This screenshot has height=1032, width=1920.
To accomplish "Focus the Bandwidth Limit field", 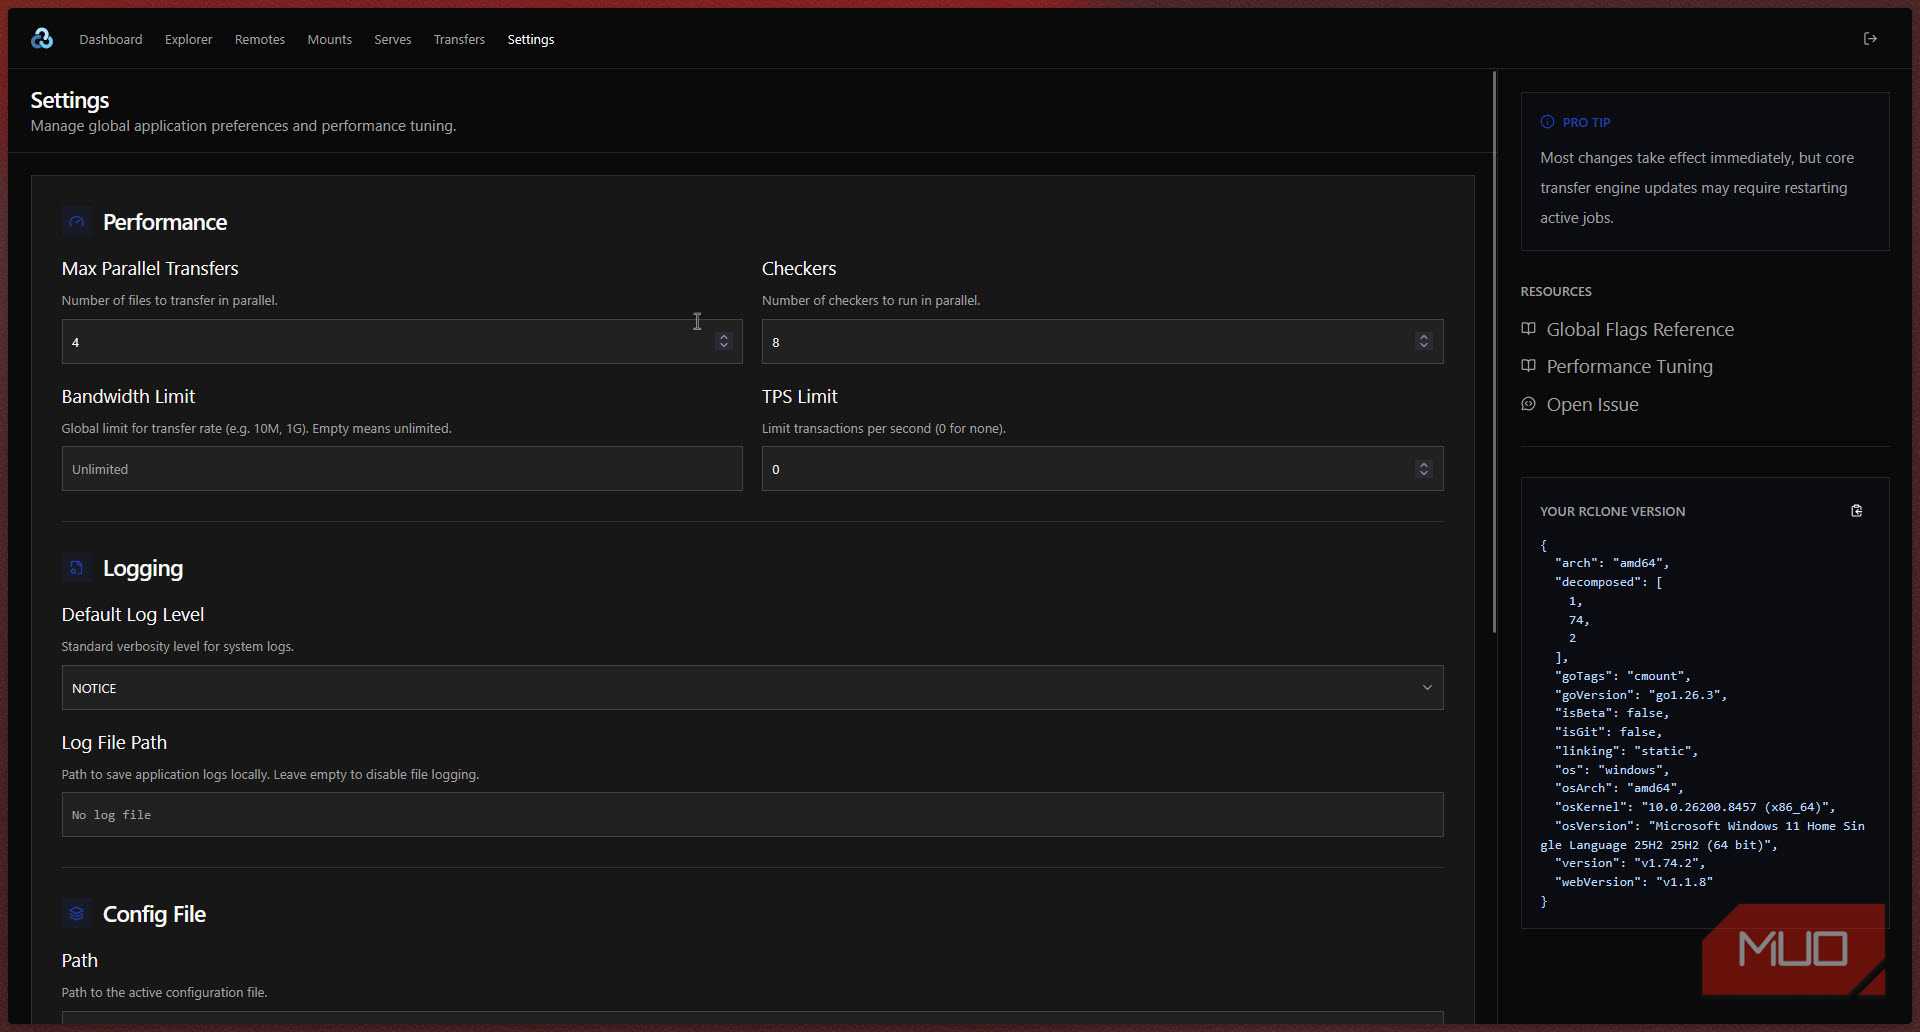I will [x=402, y=469].
